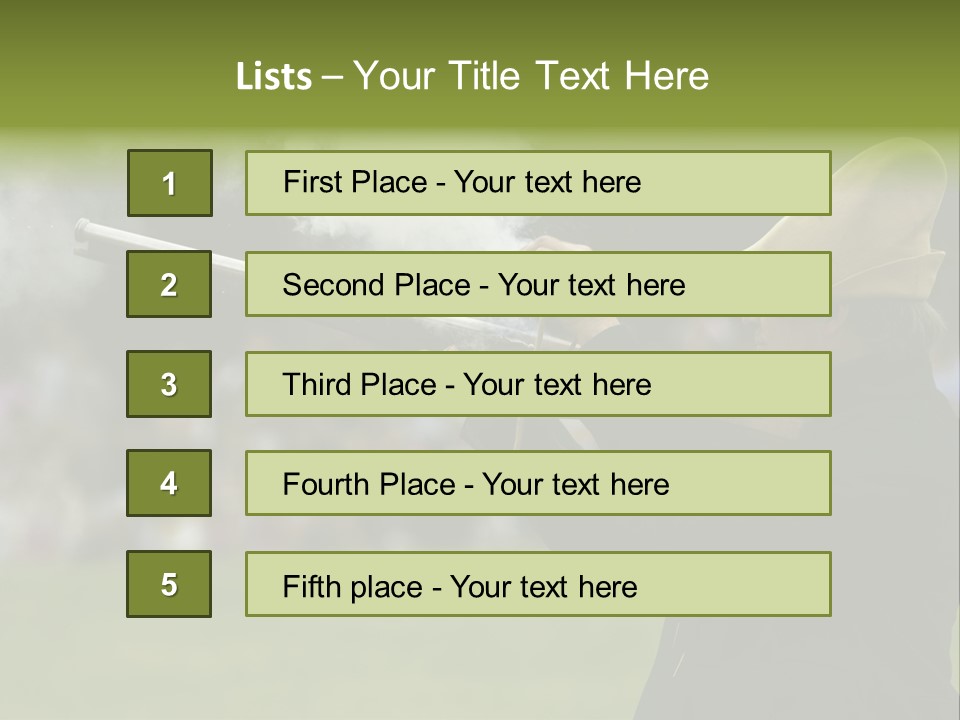Click the number 1 box
Screen dimensions: 960x720
(x=170, y=183)
